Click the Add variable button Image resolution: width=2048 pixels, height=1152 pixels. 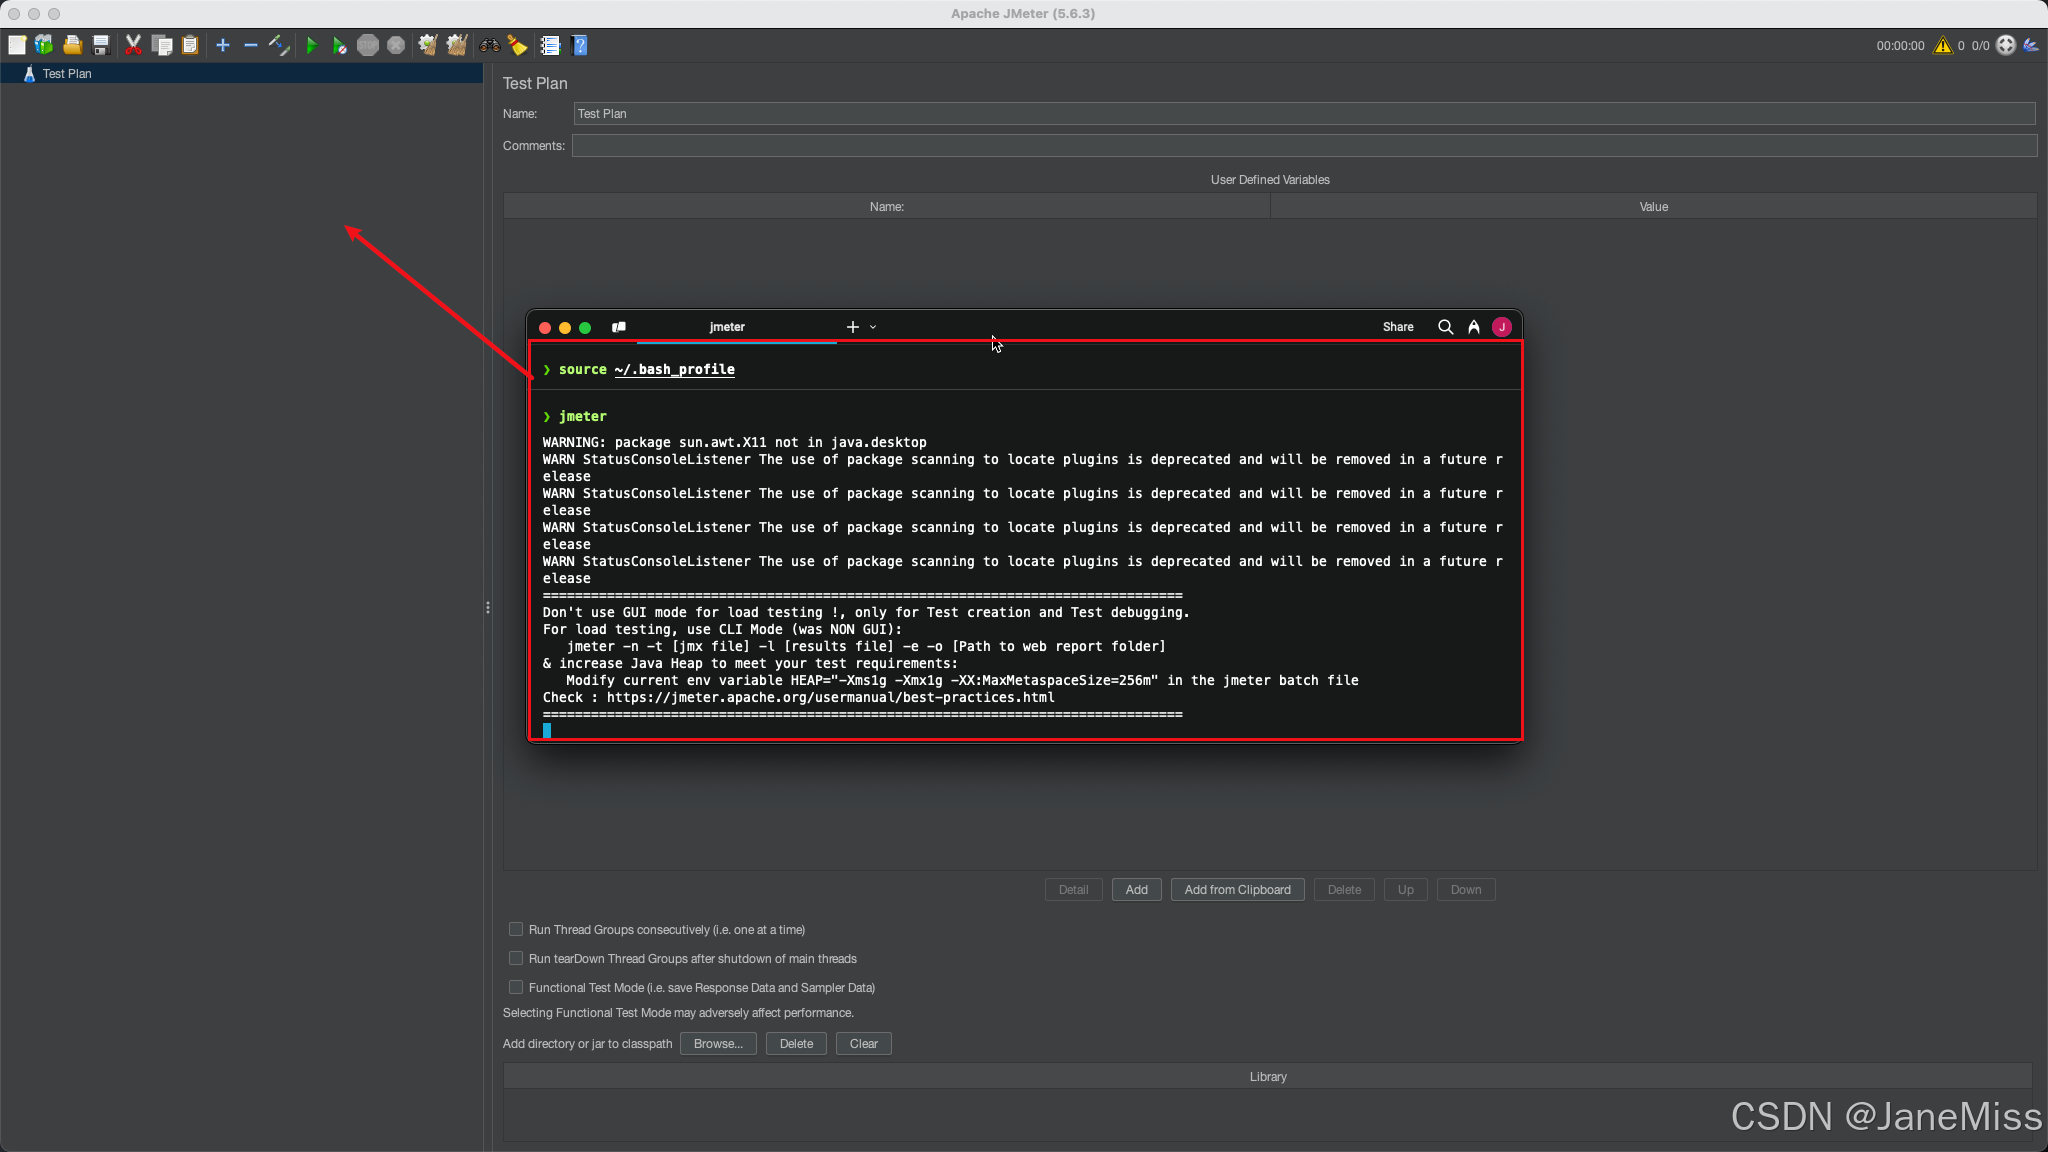tap(1136, 890)
